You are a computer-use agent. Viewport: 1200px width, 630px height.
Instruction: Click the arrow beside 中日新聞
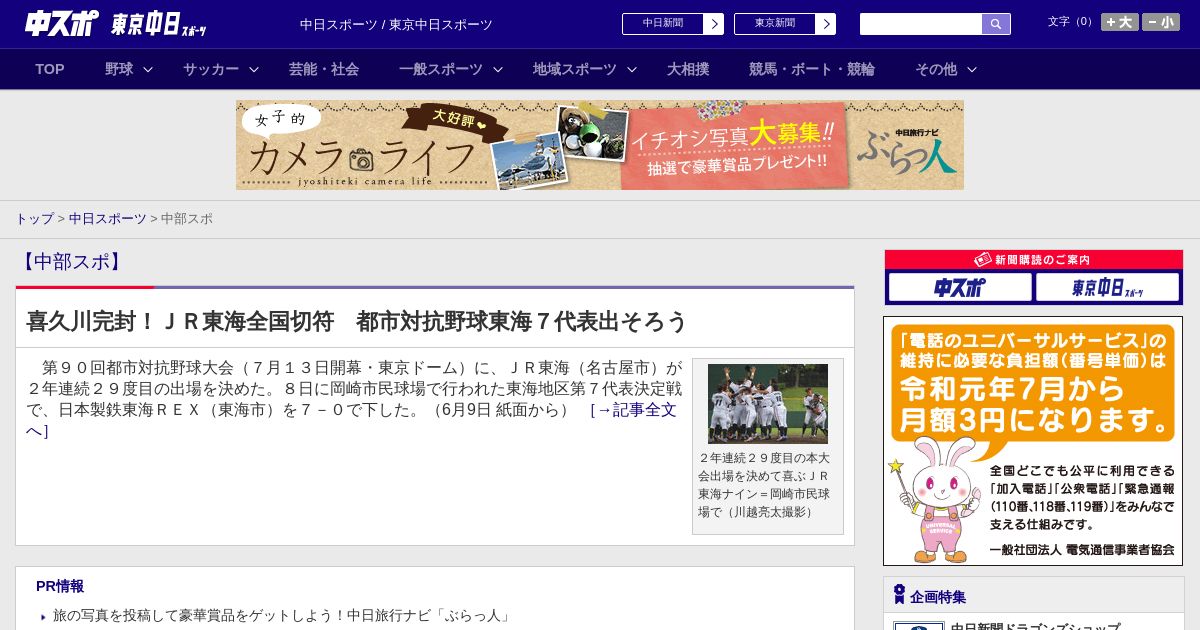point(714,24)
